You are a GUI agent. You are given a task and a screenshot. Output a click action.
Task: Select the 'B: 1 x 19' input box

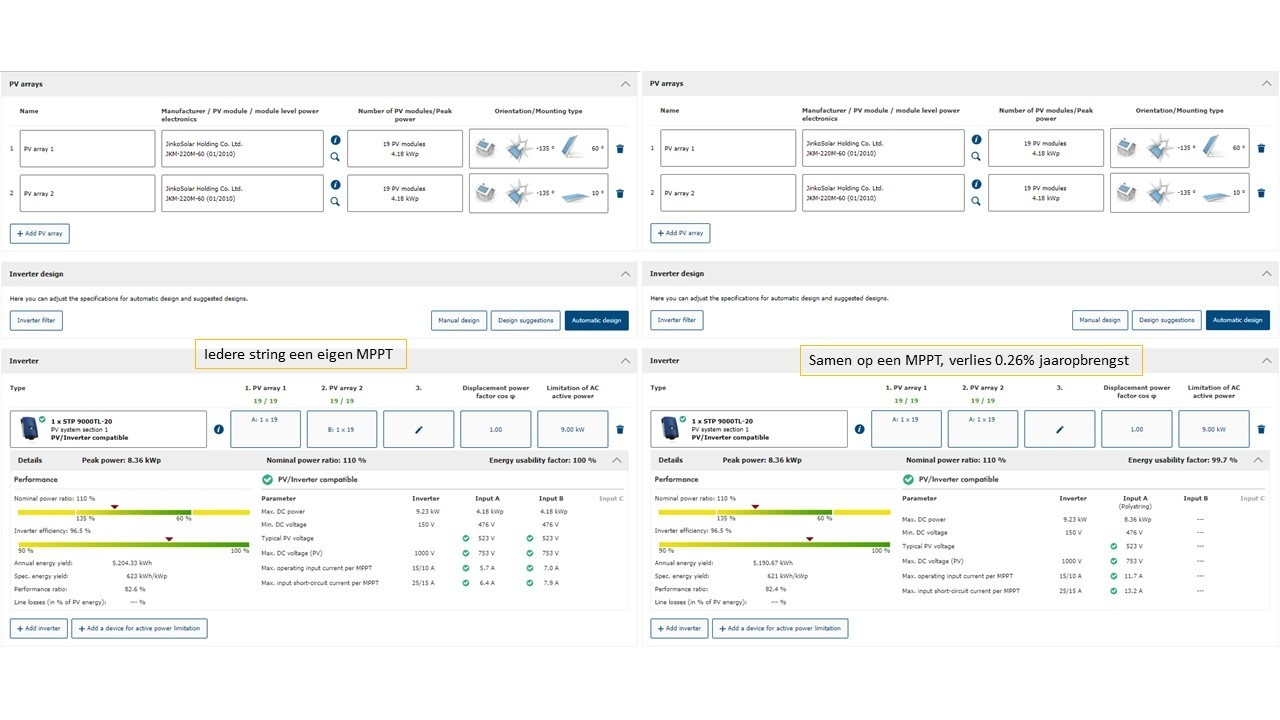pyautogui.click(x=342, y=429)
